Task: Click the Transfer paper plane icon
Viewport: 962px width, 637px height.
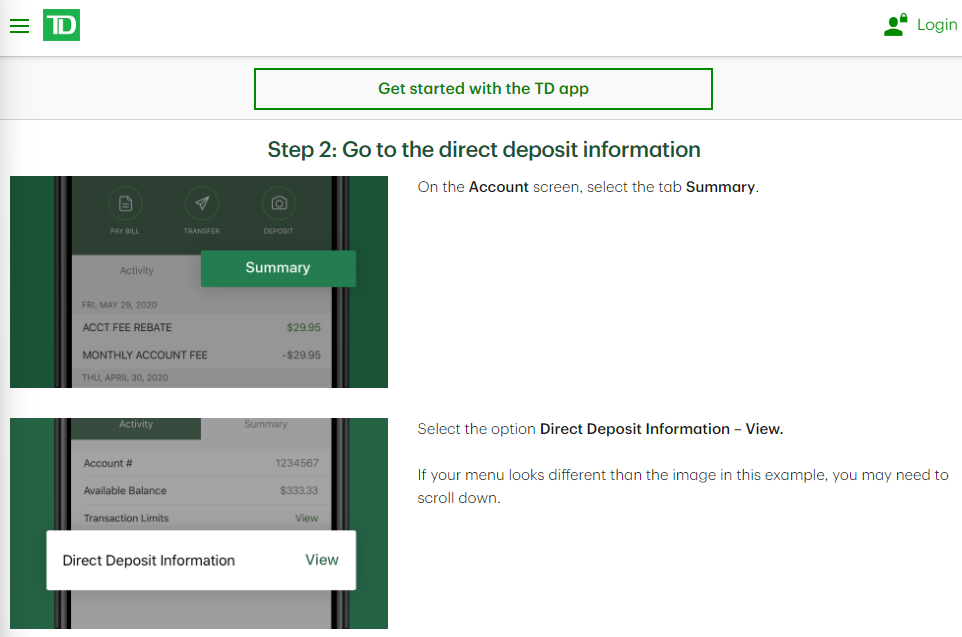Action: 202,204
